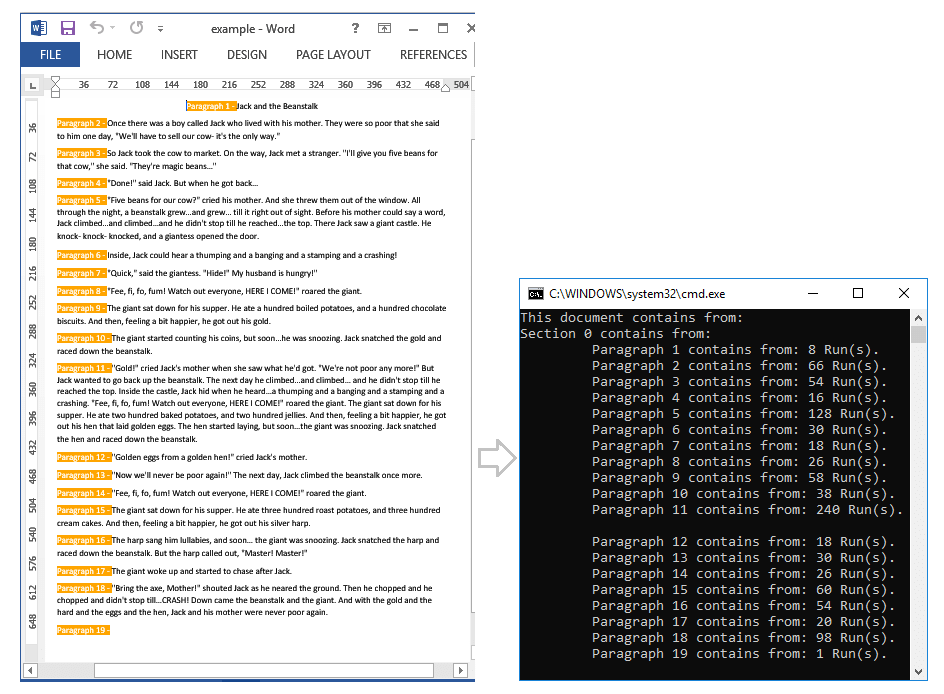The width and height of the screenshot is (944, 694).
Task: Click the cmd.exe window system icon
Action: (x=536, y=294)
